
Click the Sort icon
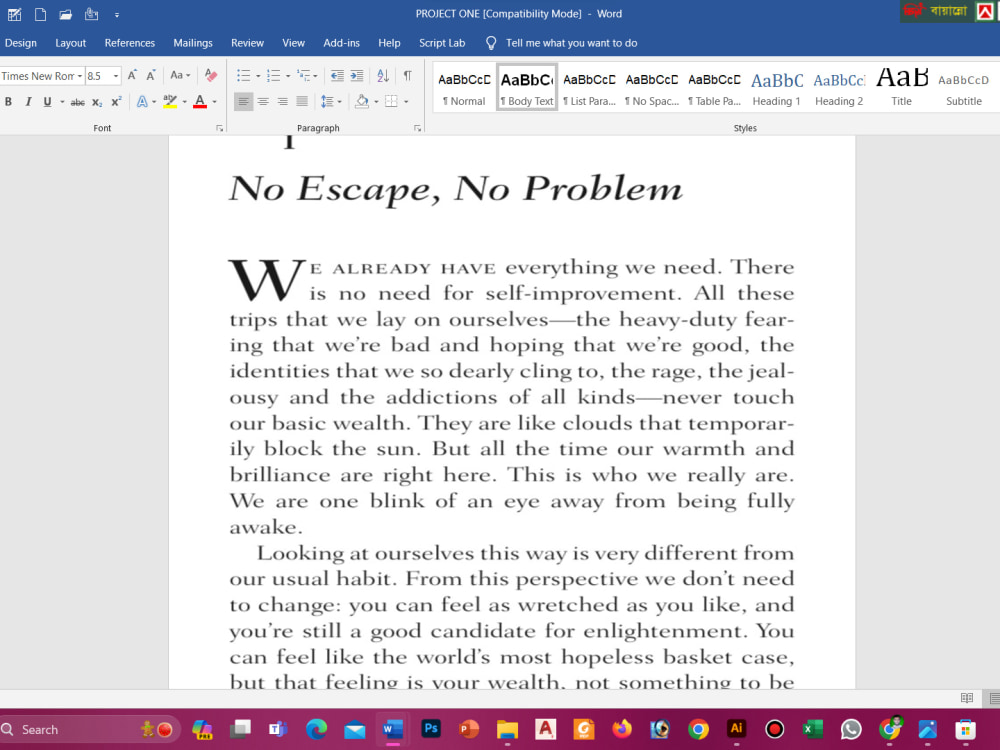pyautogui.click(x=383, y=75)
